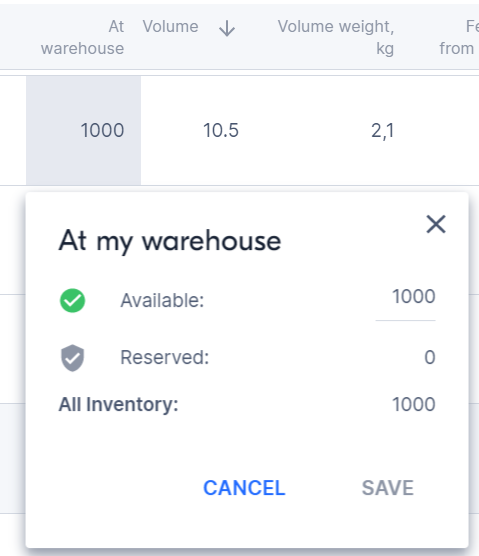
Task: Click the Volume weight, kg column header
Action: point(336,37)
